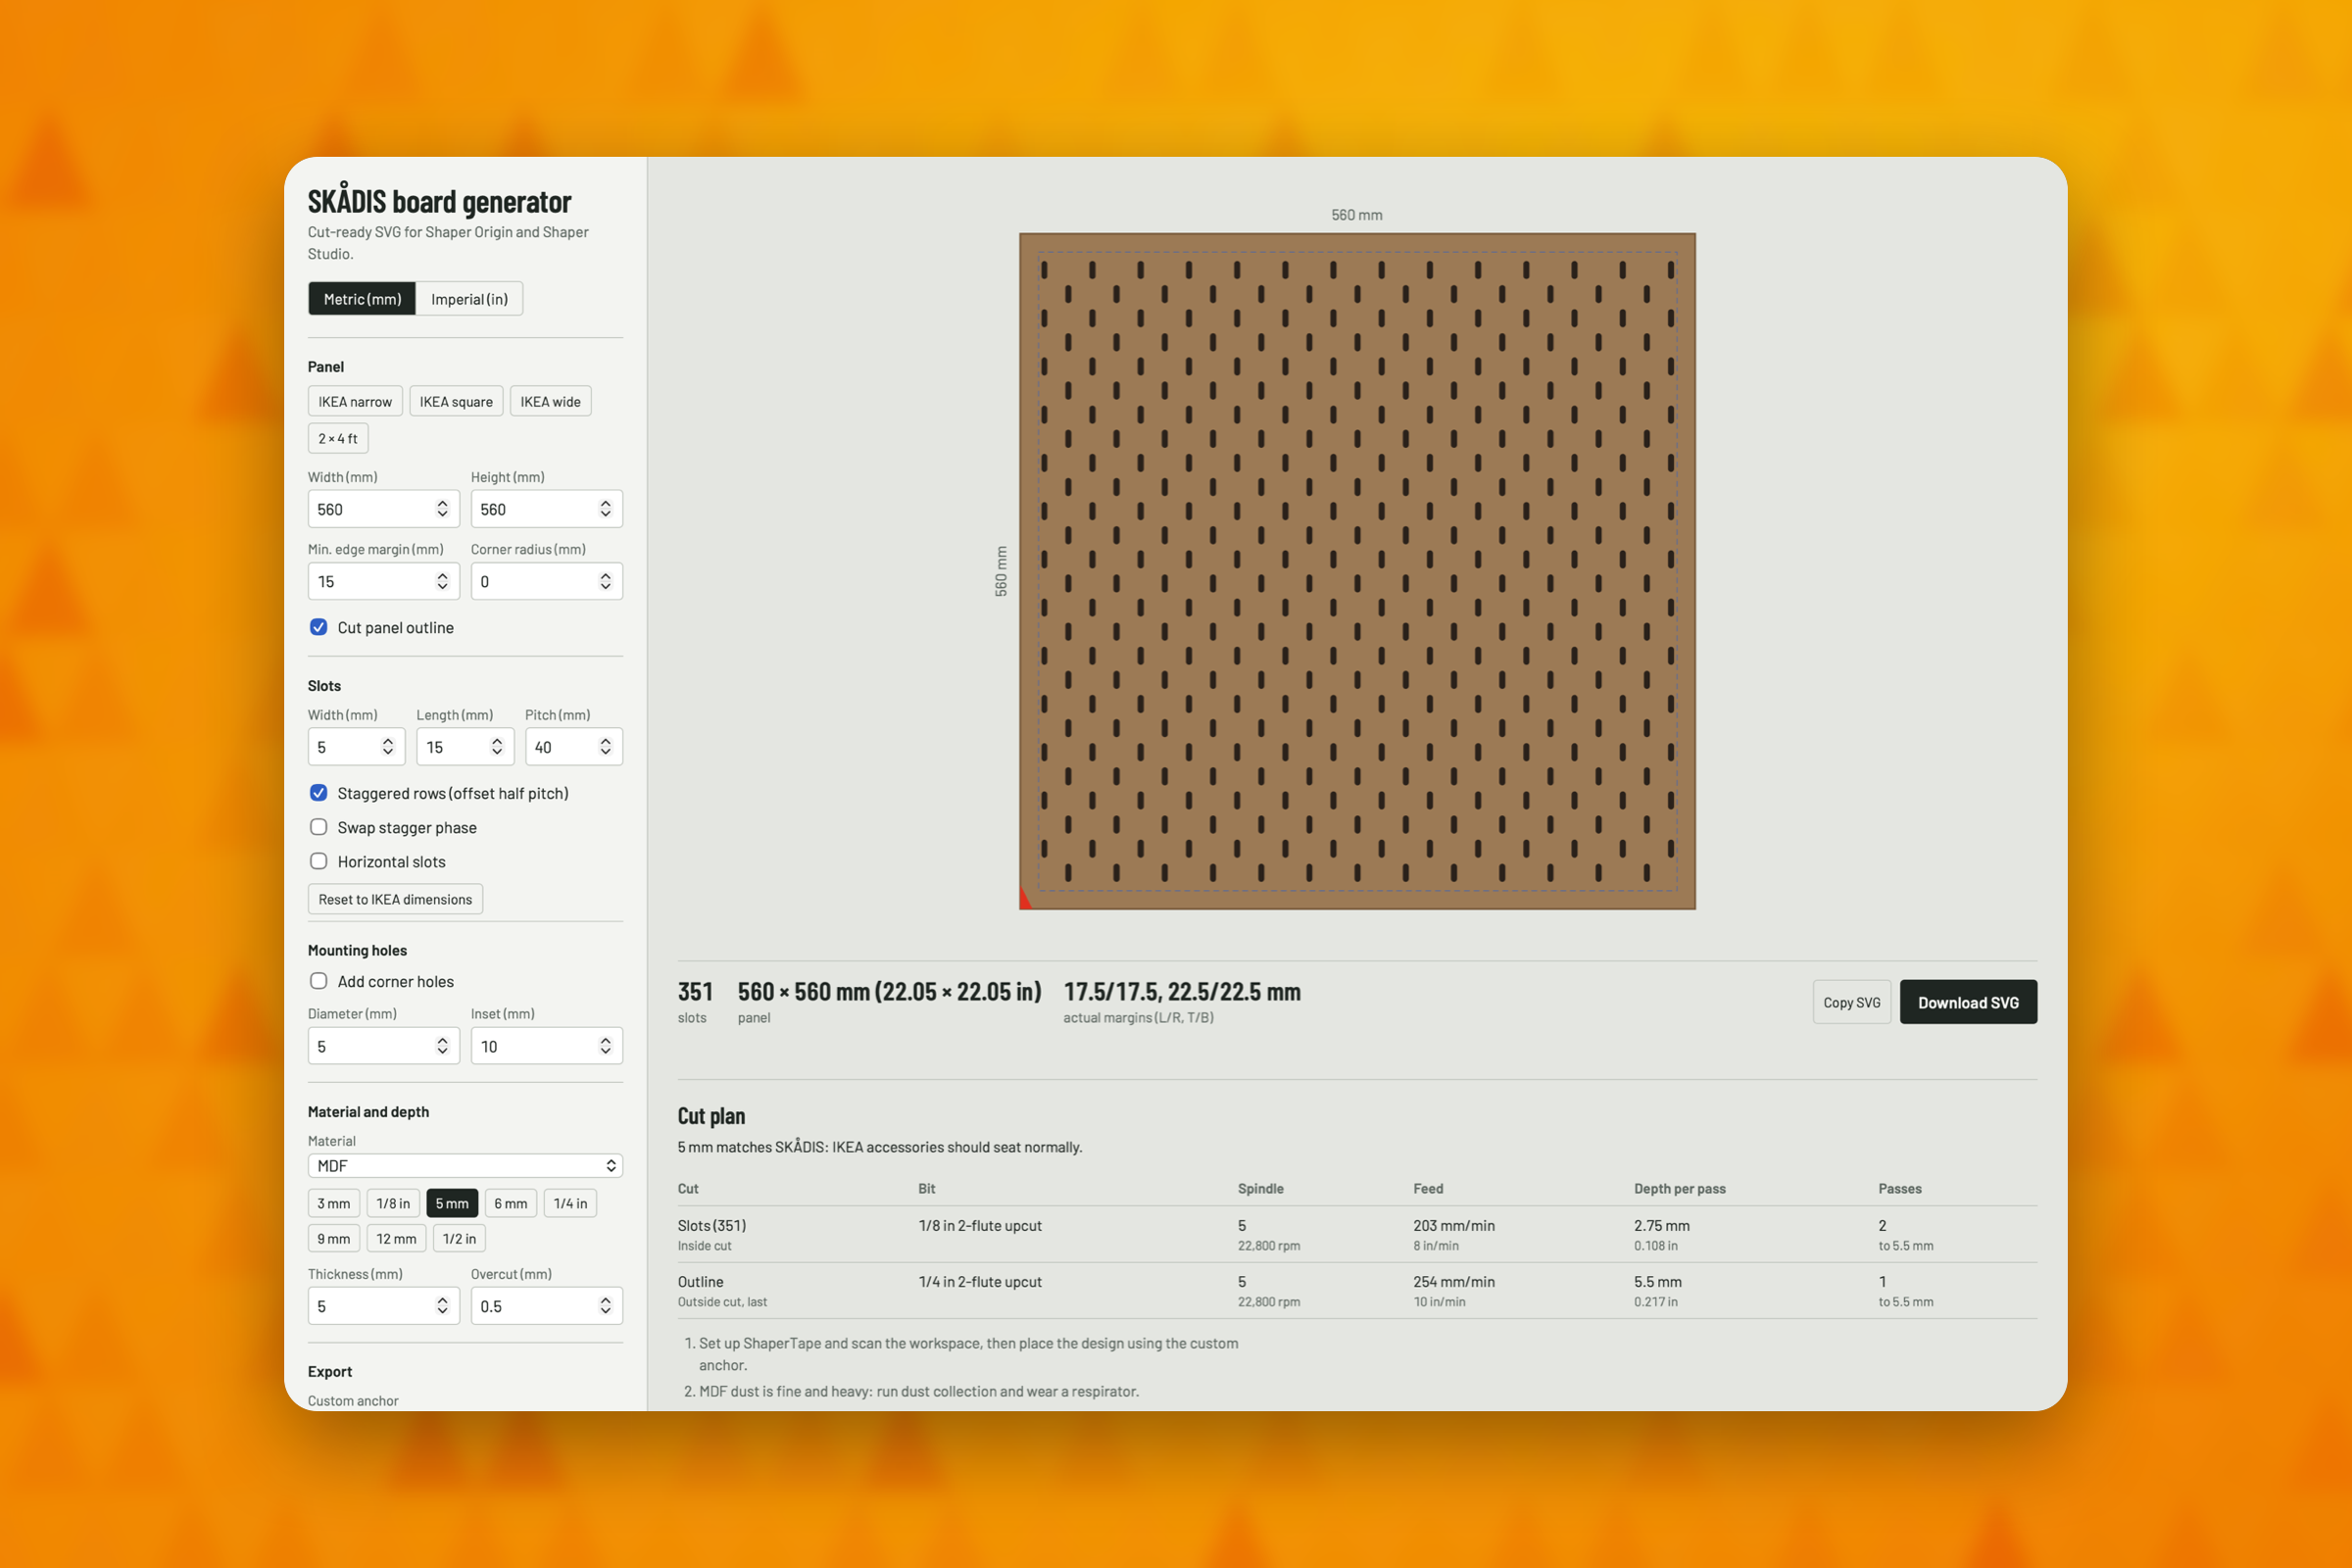
Task: Select the 1/4 in thickness preset
Action: click(x=570, y=1203)
